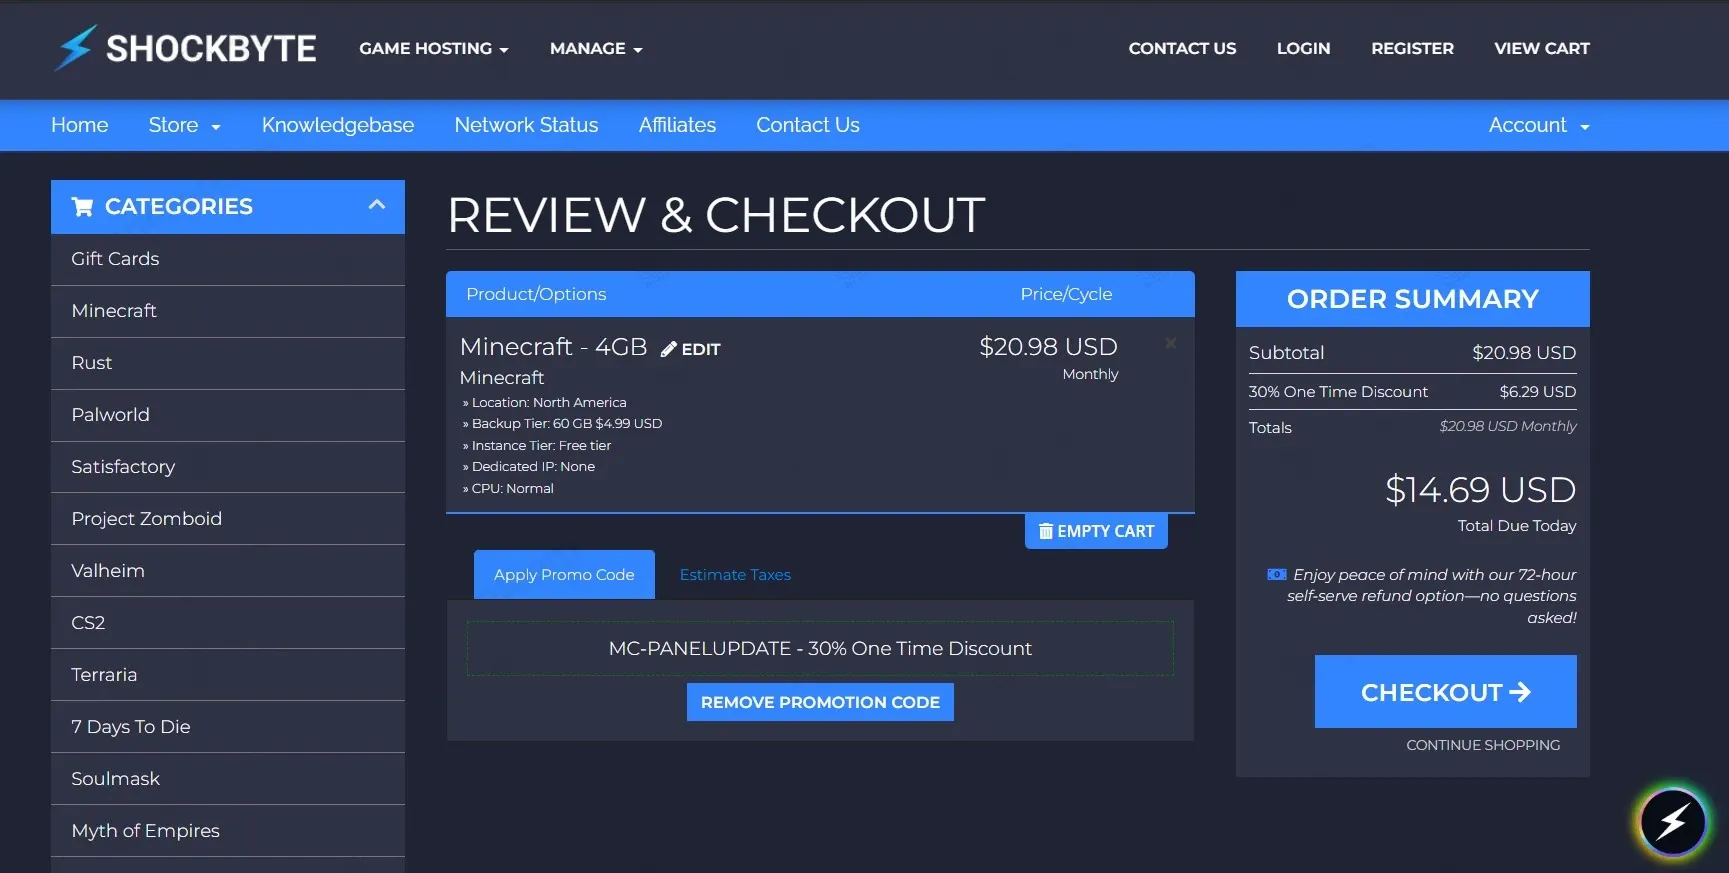Collapse the Categories panel chevron
The width and height of the screenshot is (1729, 873).
[x=376, y=205]
